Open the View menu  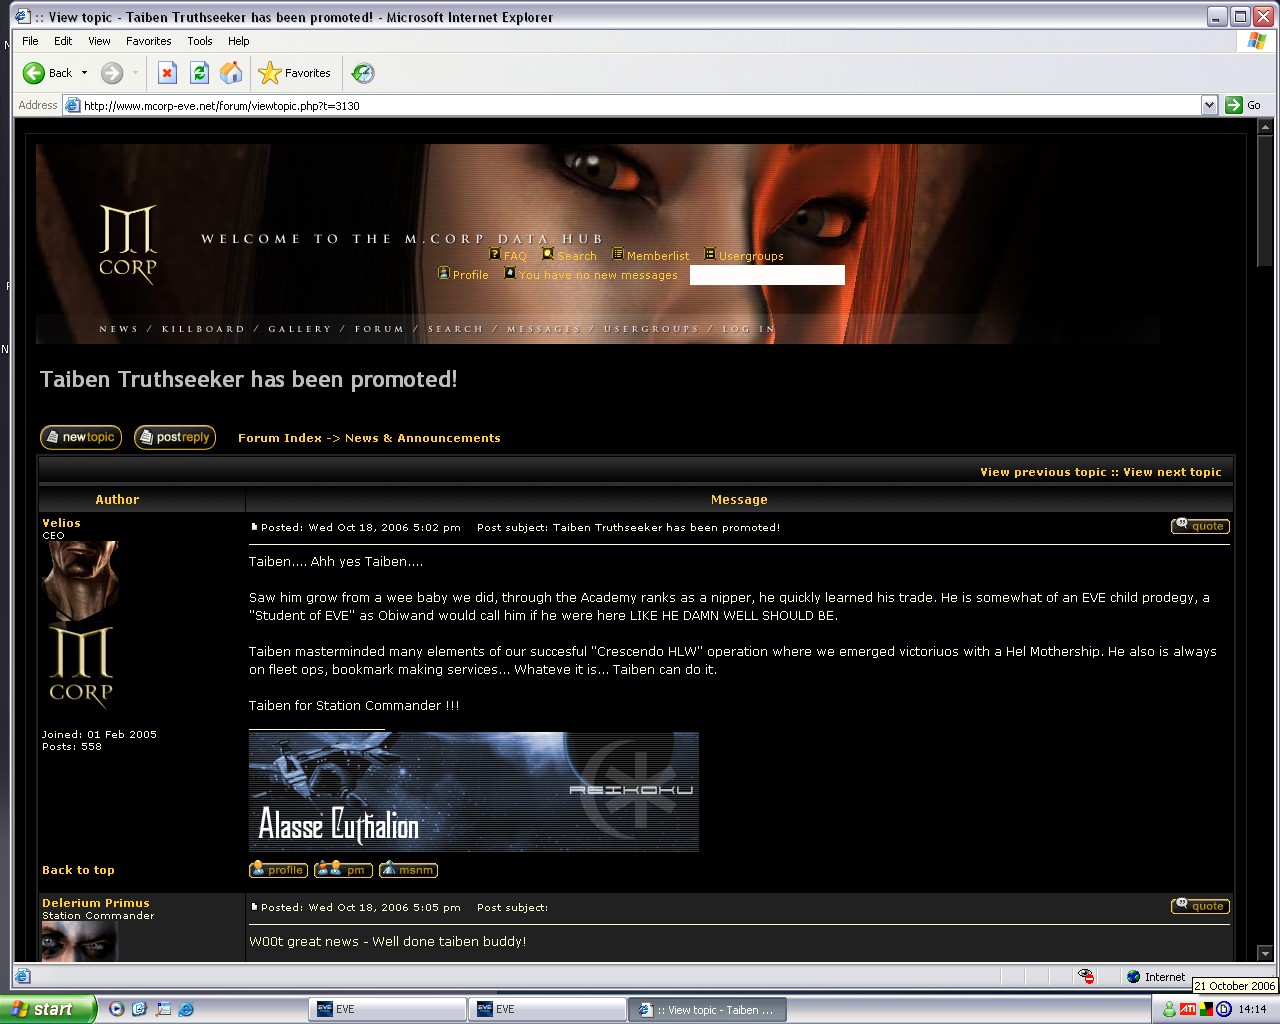coord(99,41)
